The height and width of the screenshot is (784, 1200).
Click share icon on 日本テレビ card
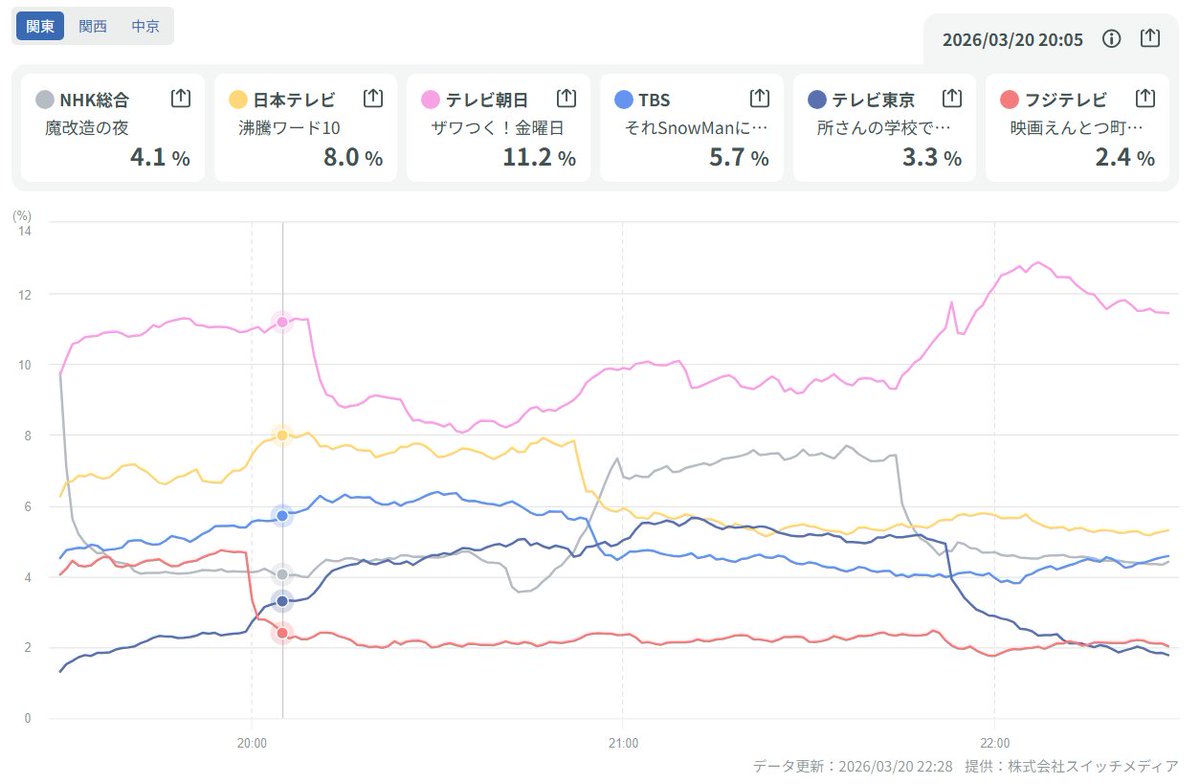[x=373, y=98]
